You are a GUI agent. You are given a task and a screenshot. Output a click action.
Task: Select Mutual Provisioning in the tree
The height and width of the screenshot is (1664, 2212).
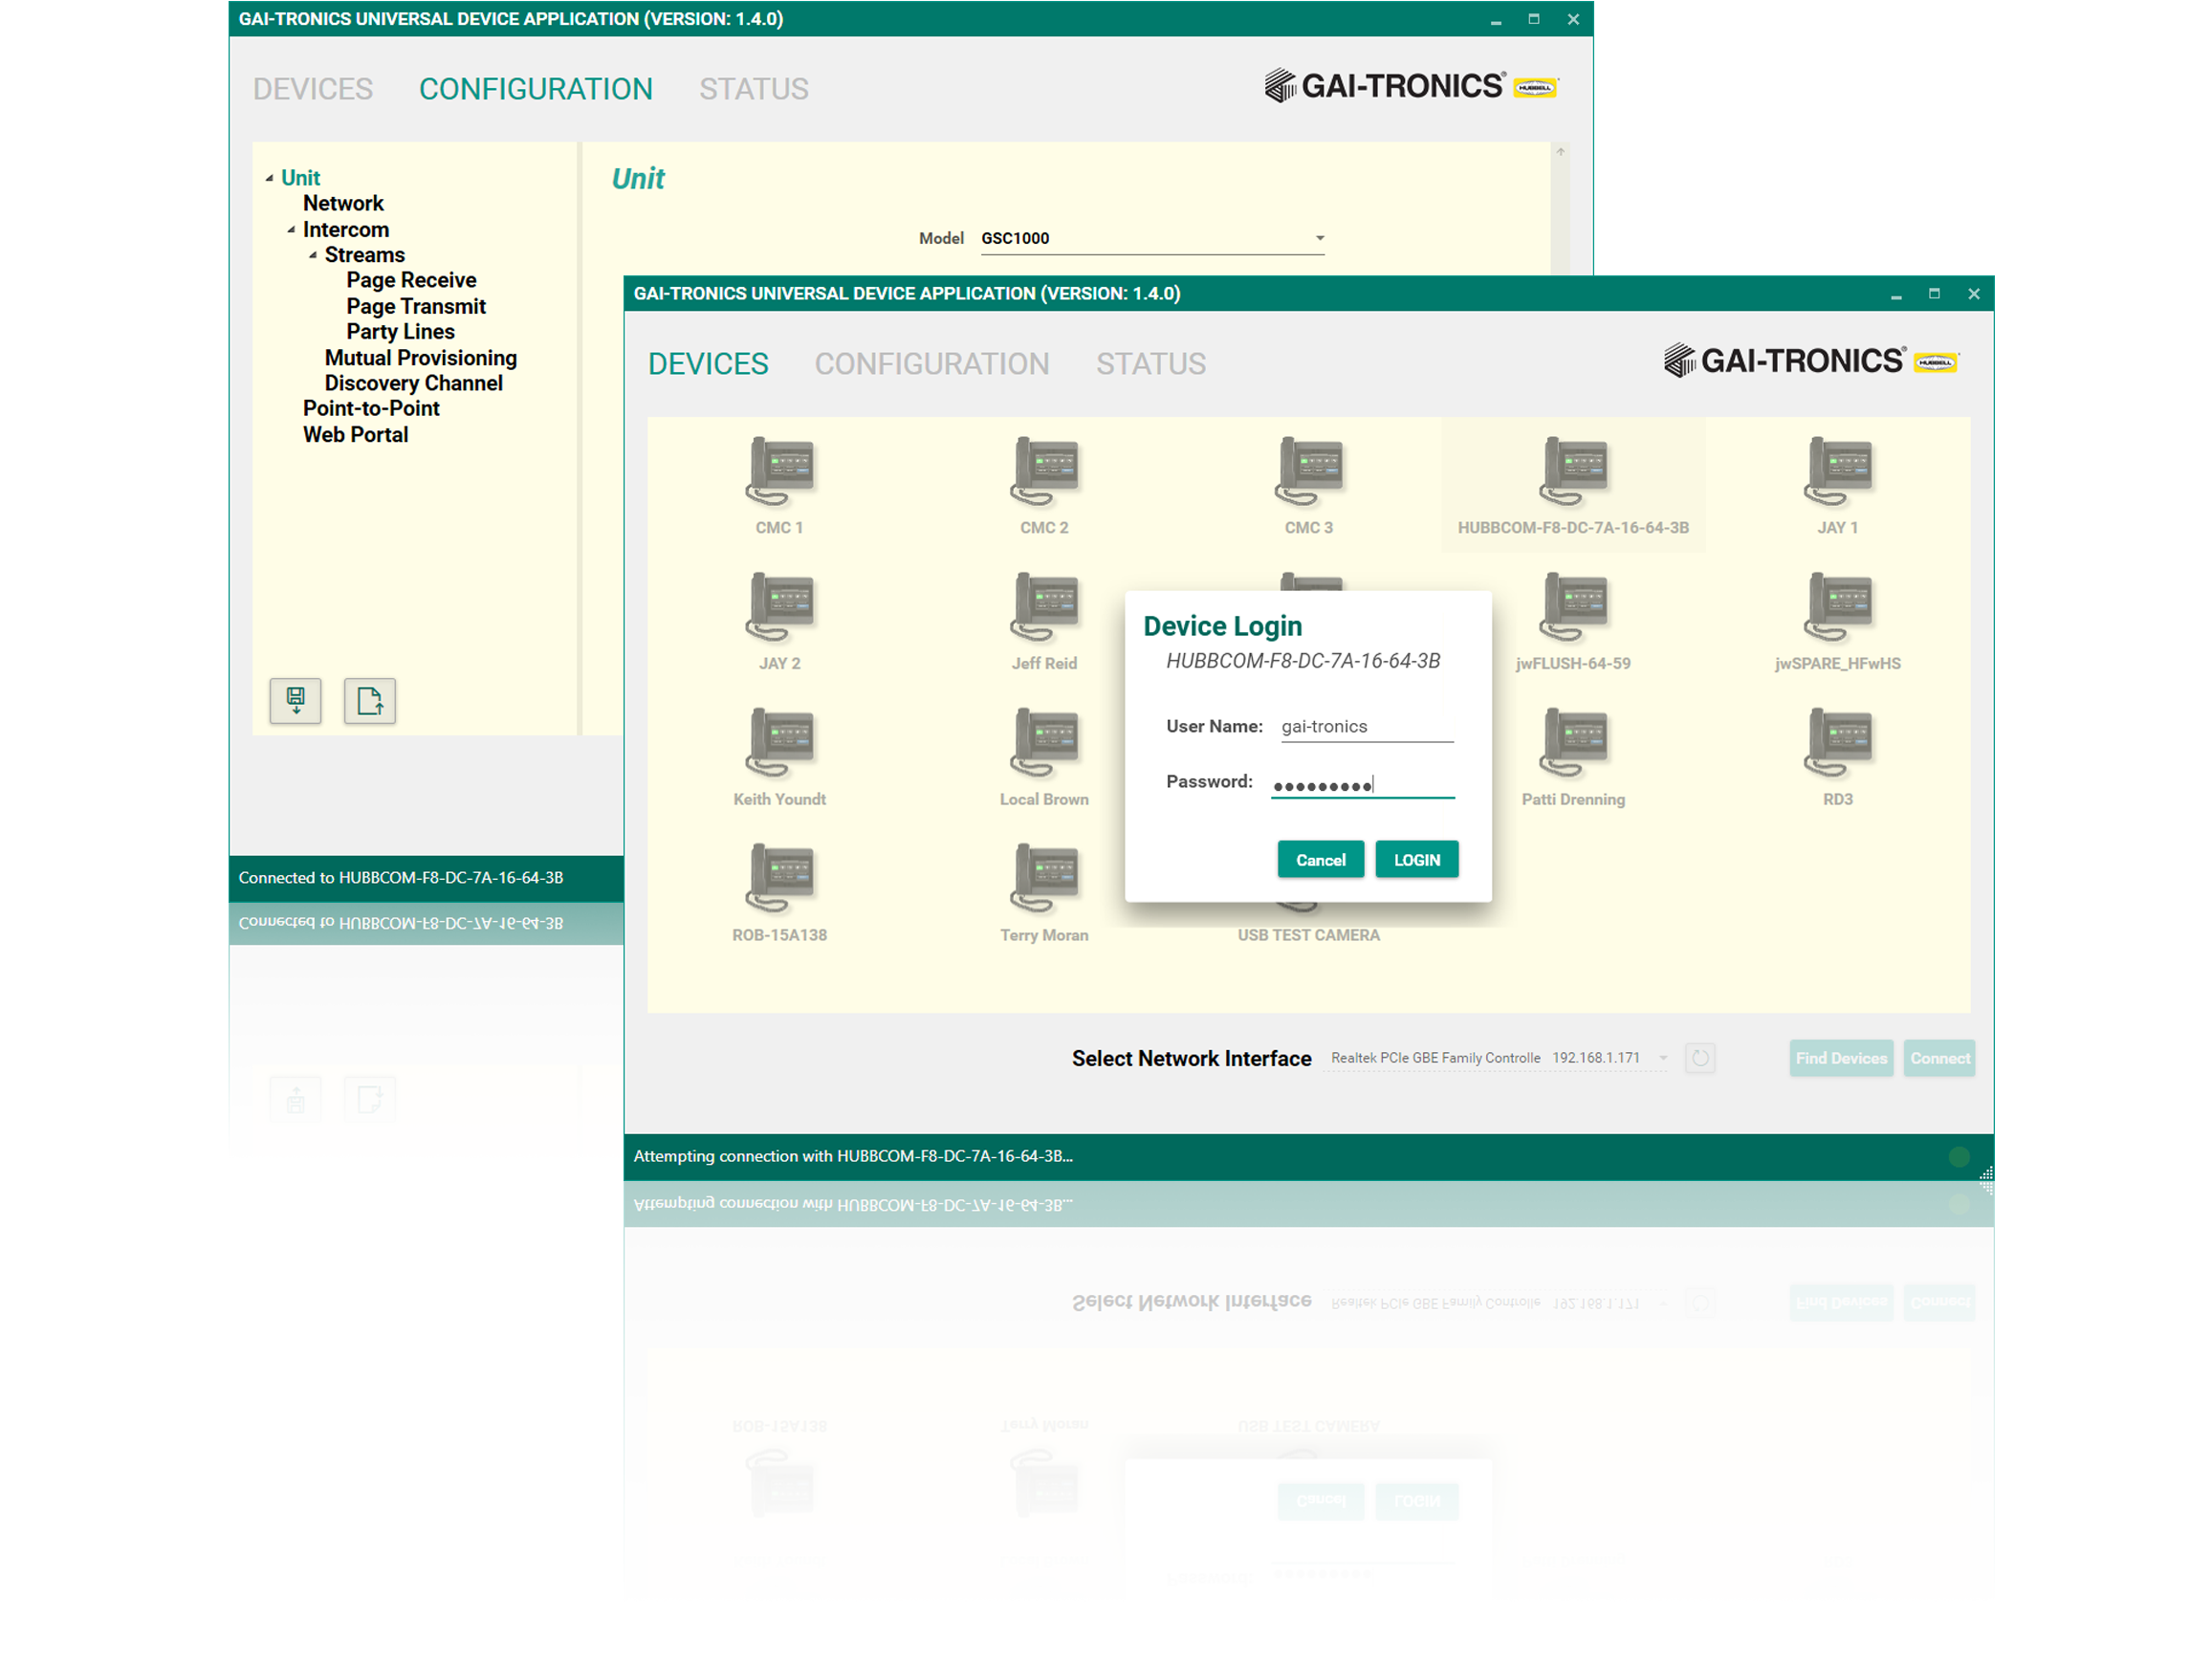421,358
